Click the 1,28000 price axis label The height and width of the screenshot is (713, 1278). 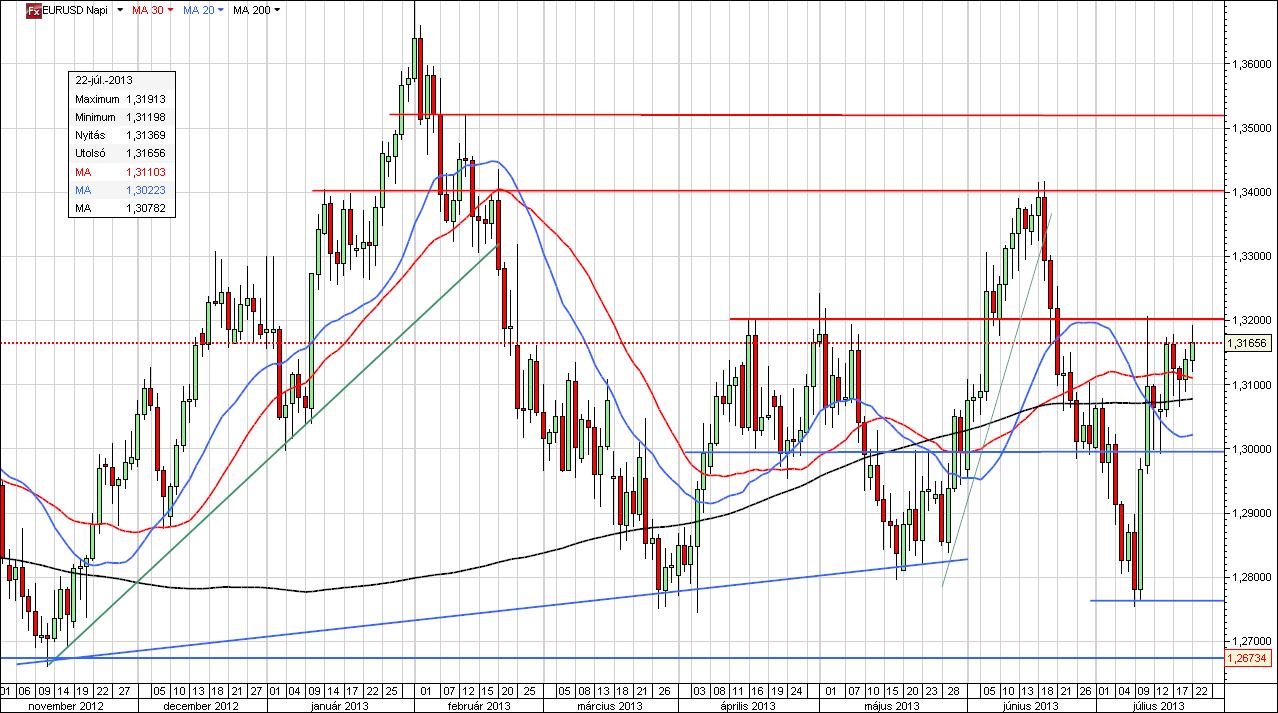tap(1250, 577)
